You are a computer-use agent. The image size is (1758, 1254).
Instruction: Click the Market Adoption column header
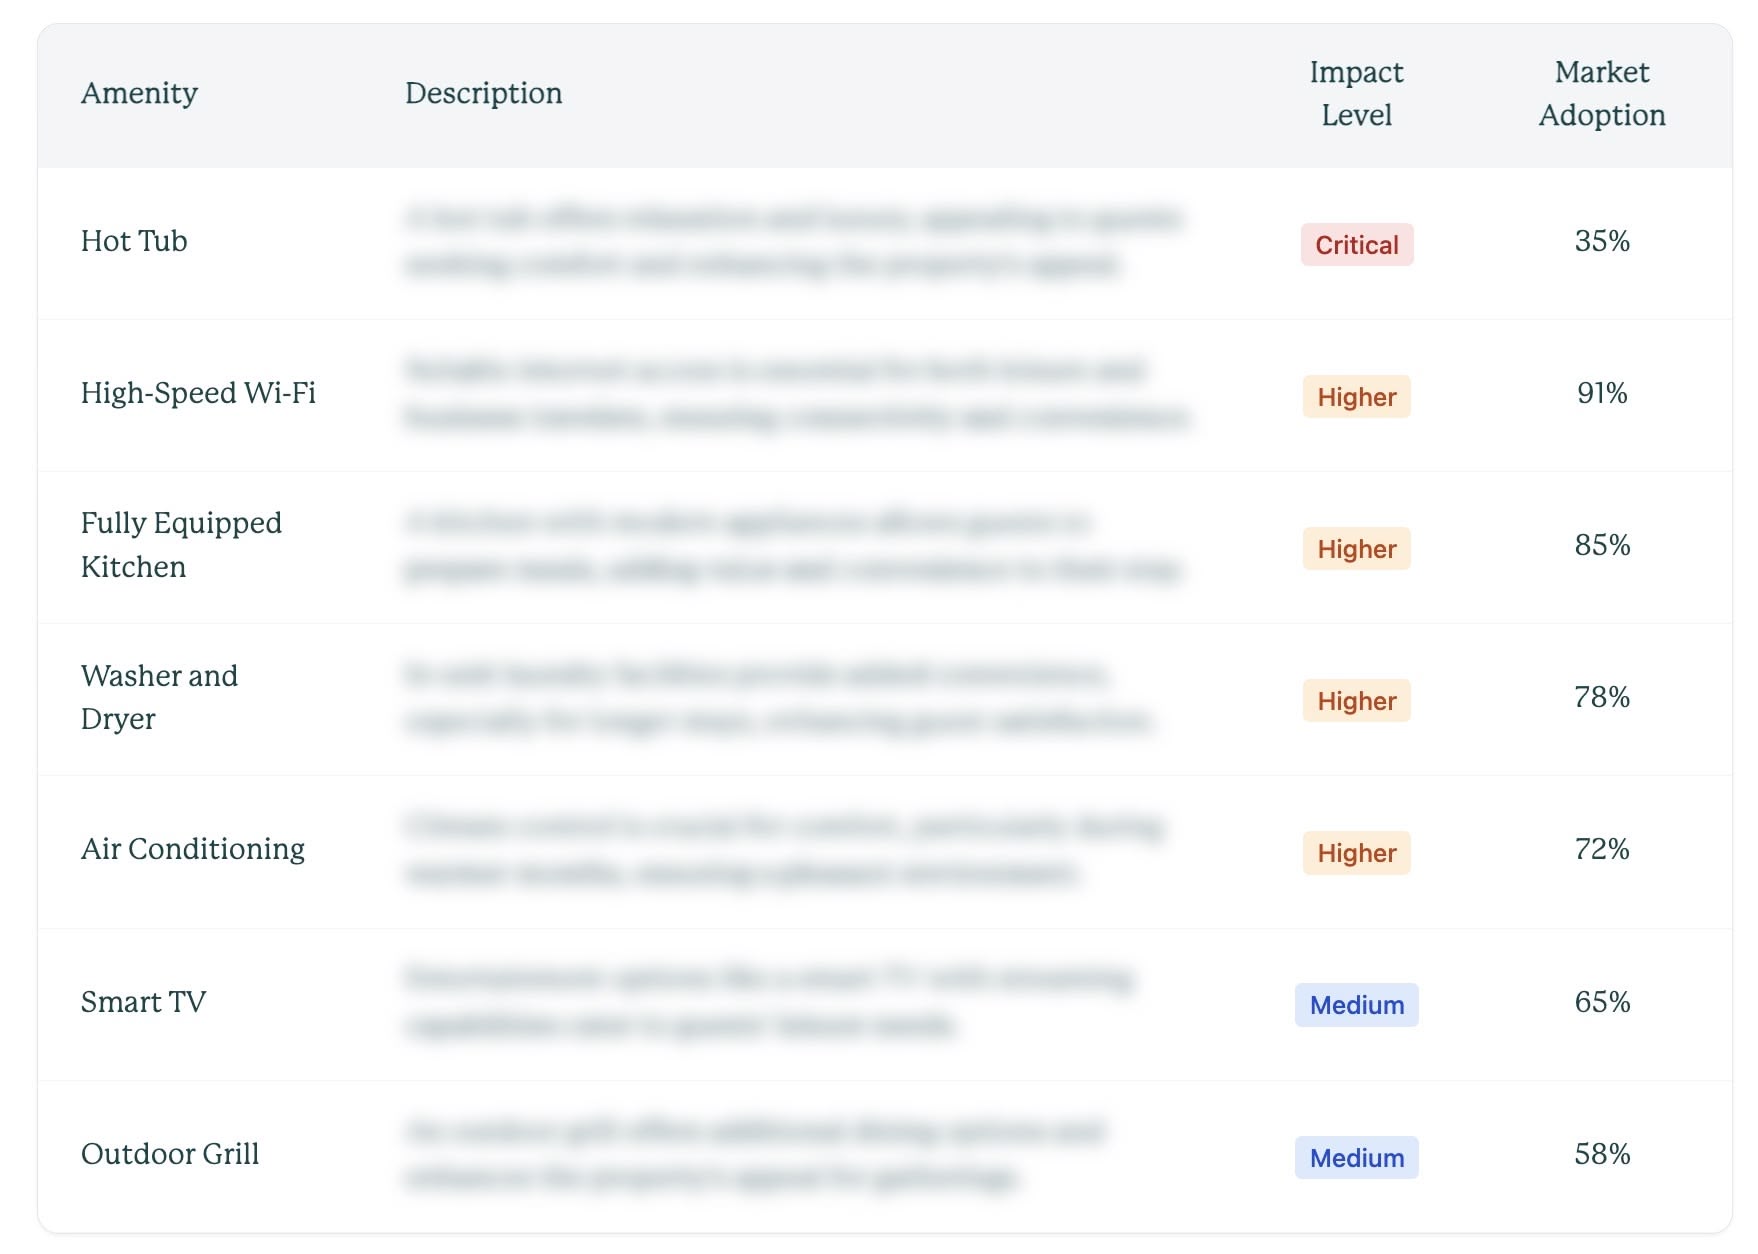click(1602, 93)
